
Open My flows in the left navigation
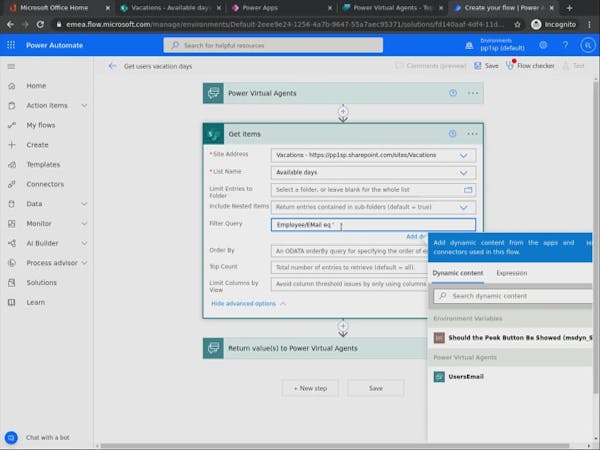click(x=41, y=125)
